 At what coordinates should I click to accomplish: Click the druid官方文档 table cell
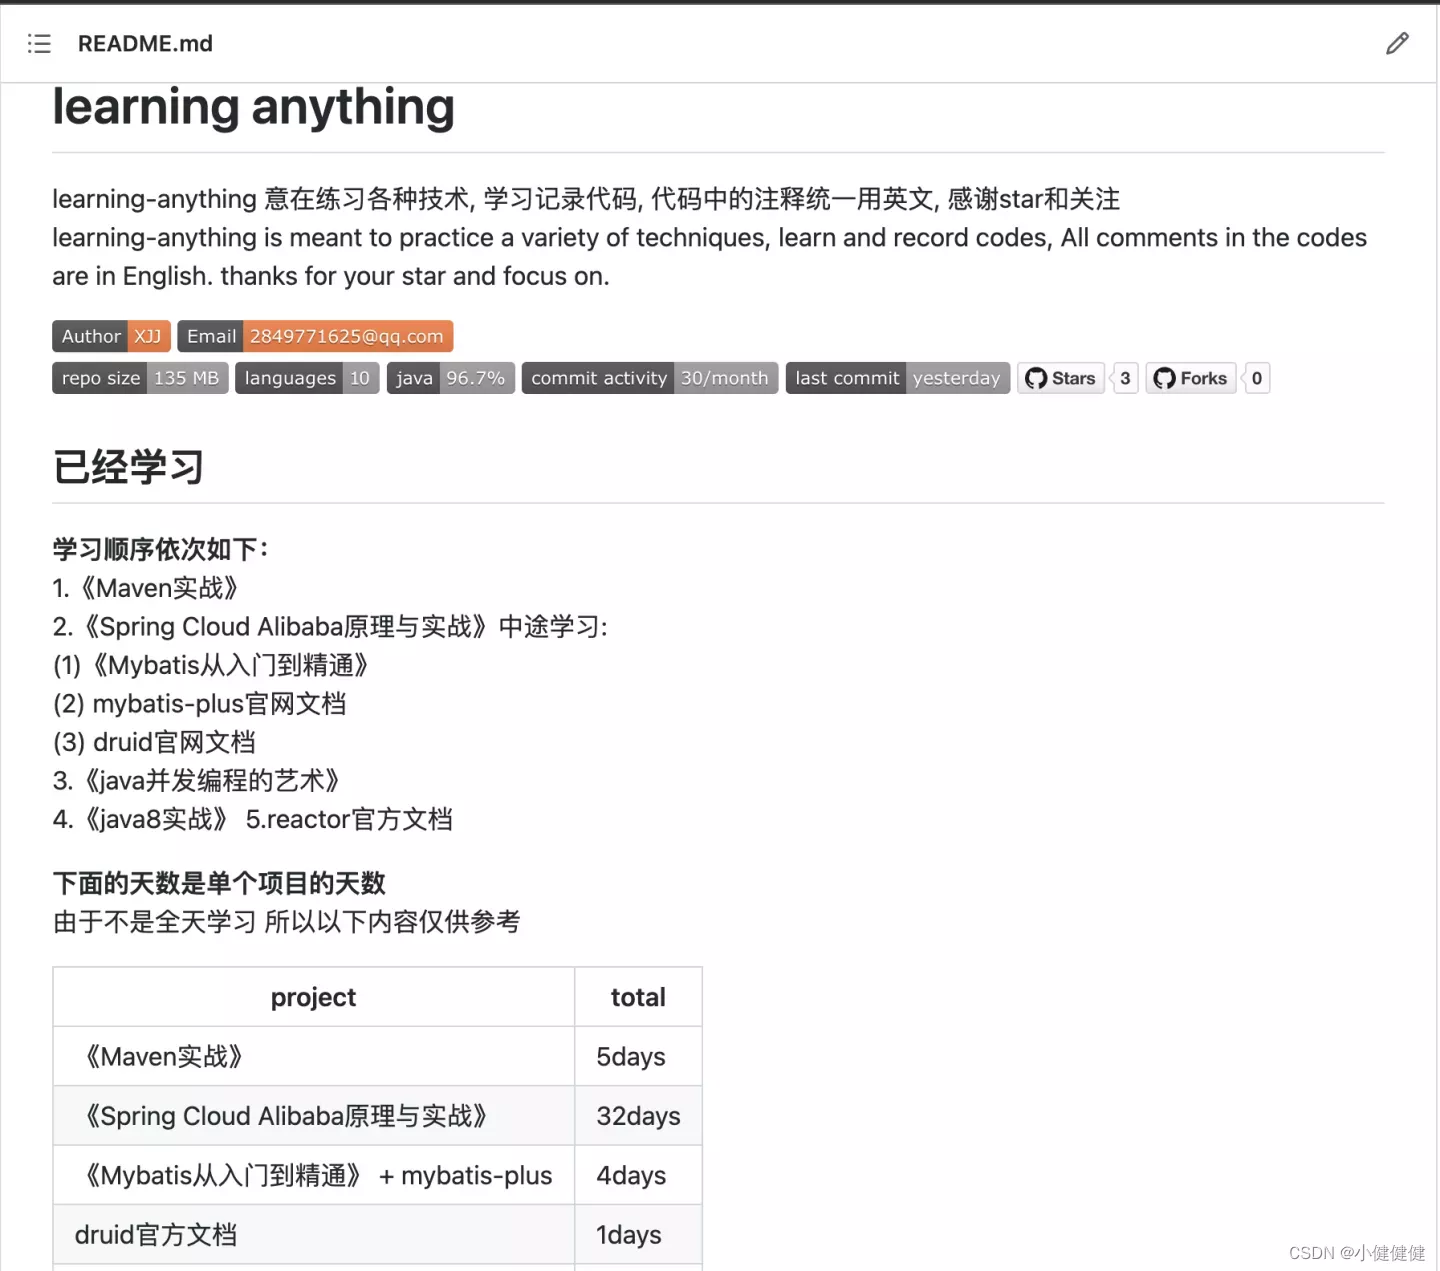[313, 1235]
